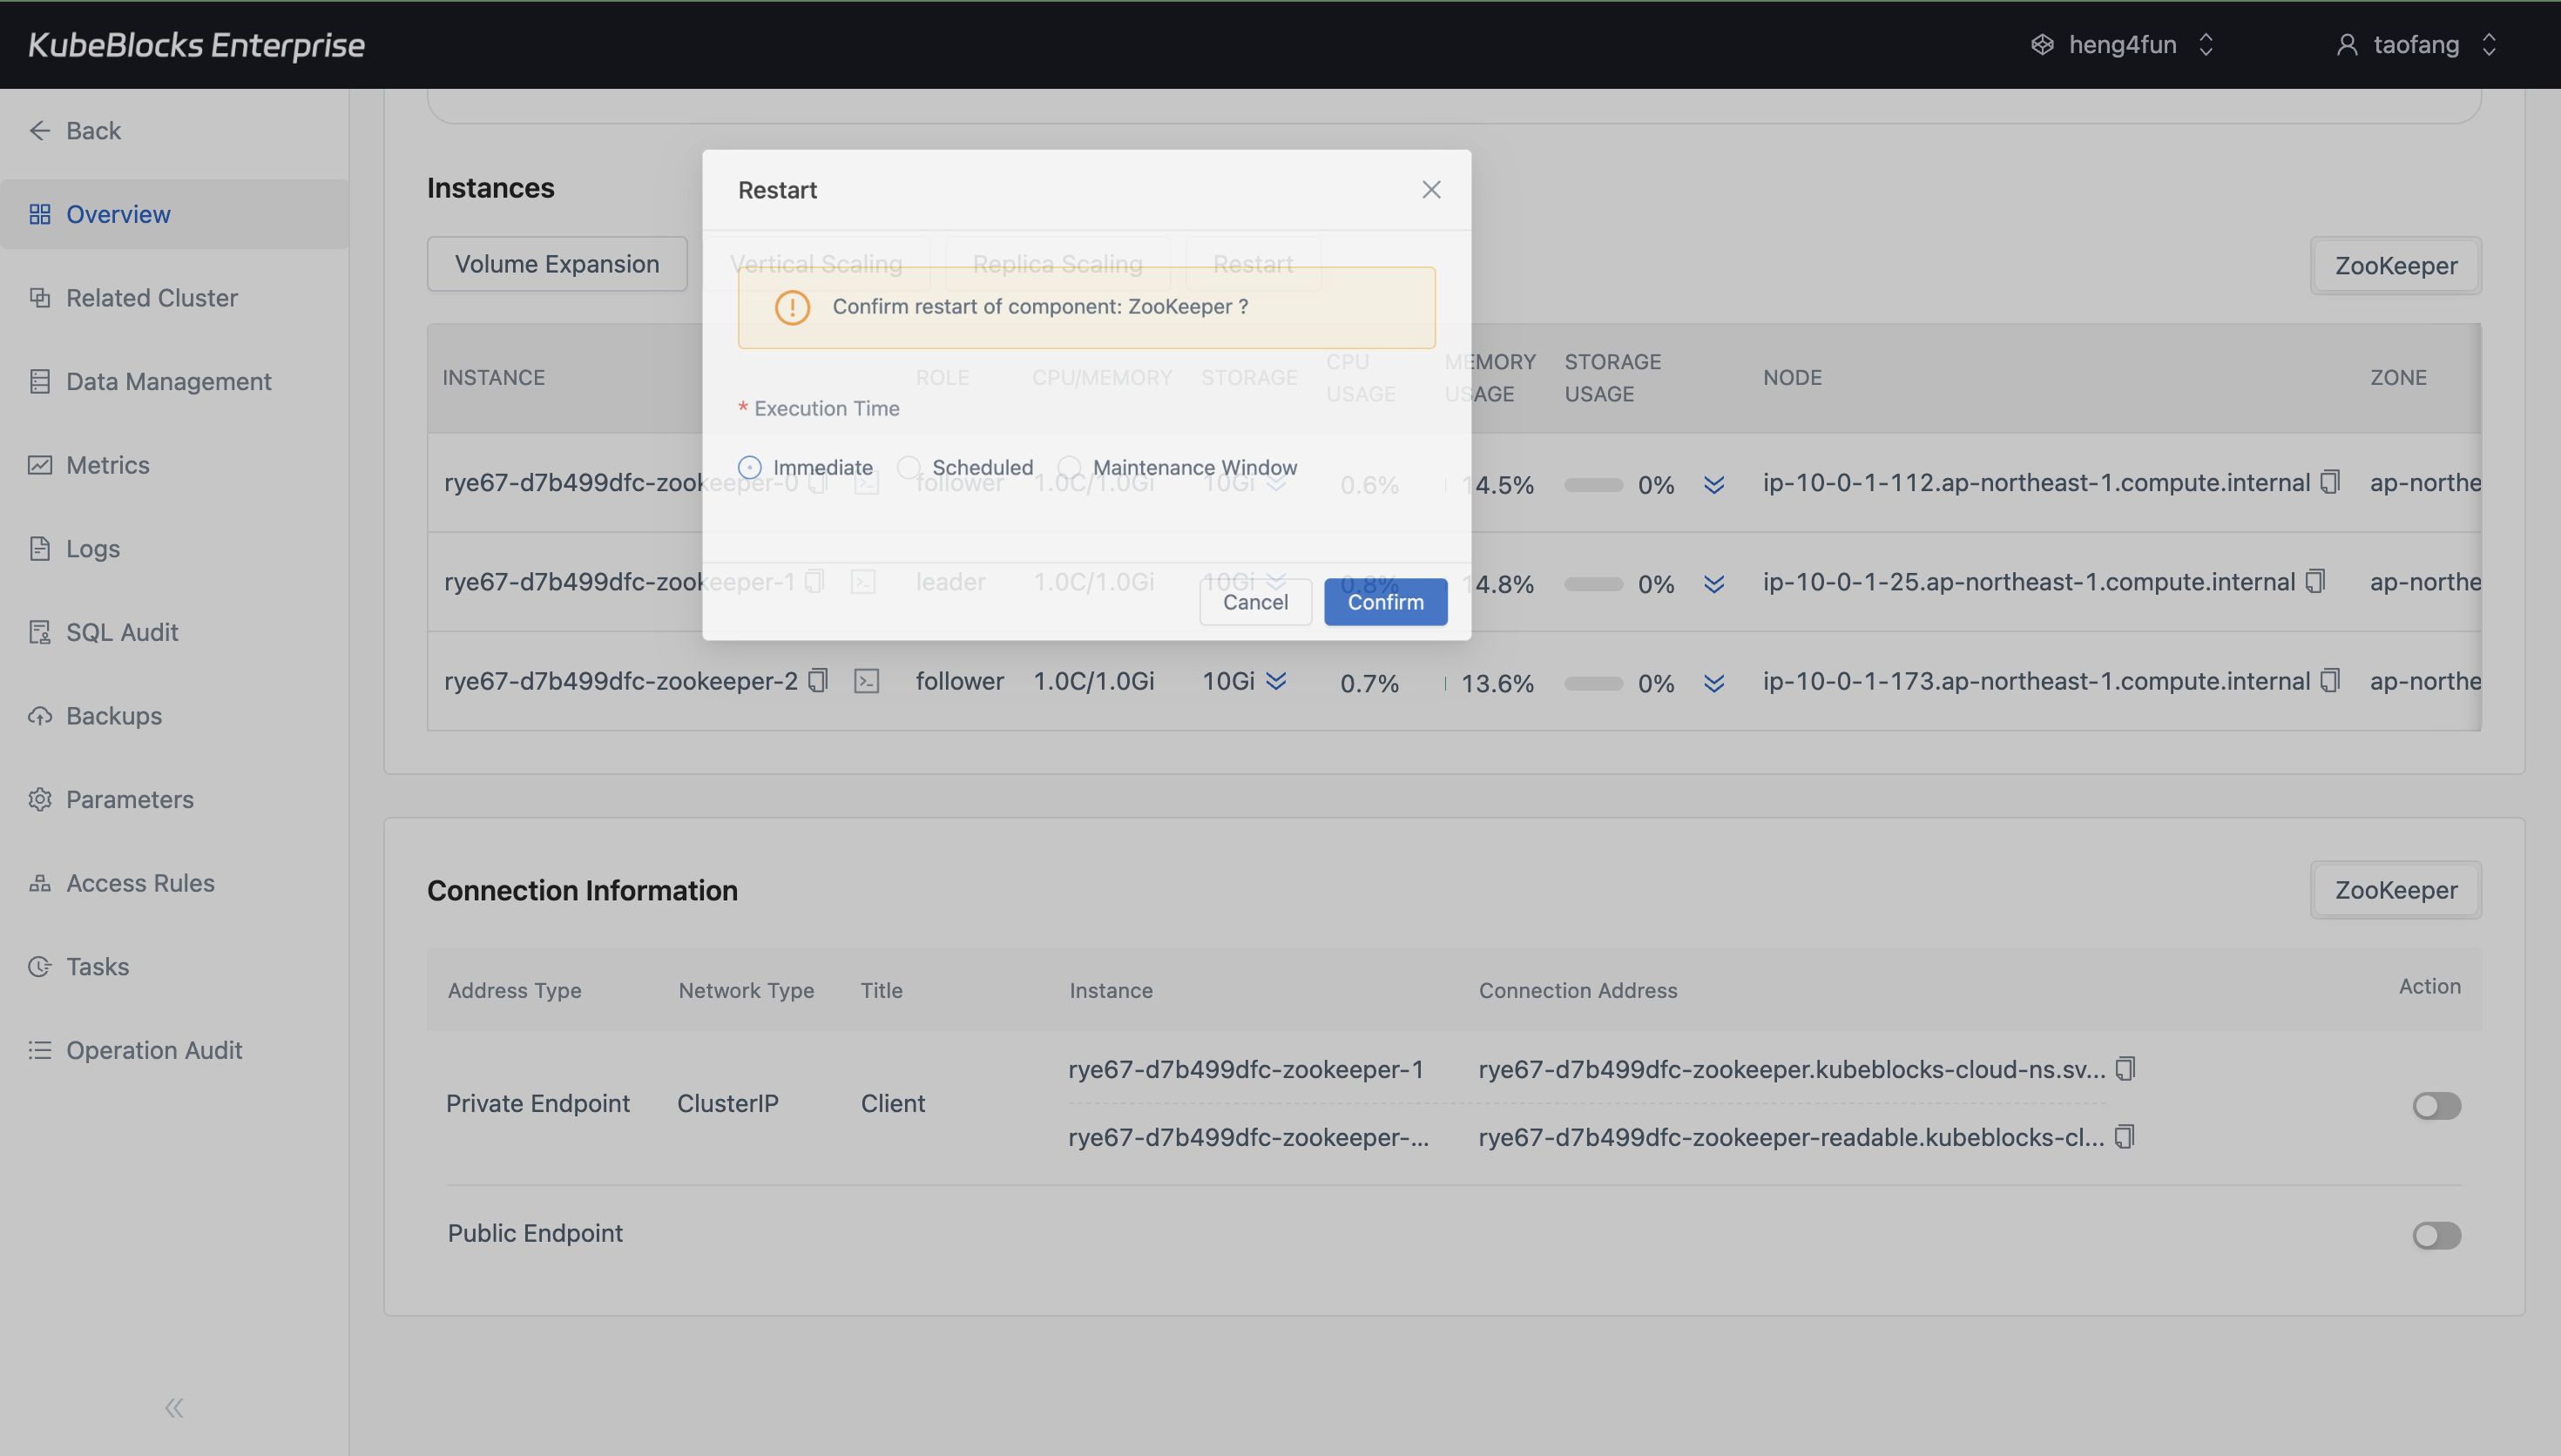Expand storage details for zookeeper-2 via 10Gi chevron

click(1276, 681)
